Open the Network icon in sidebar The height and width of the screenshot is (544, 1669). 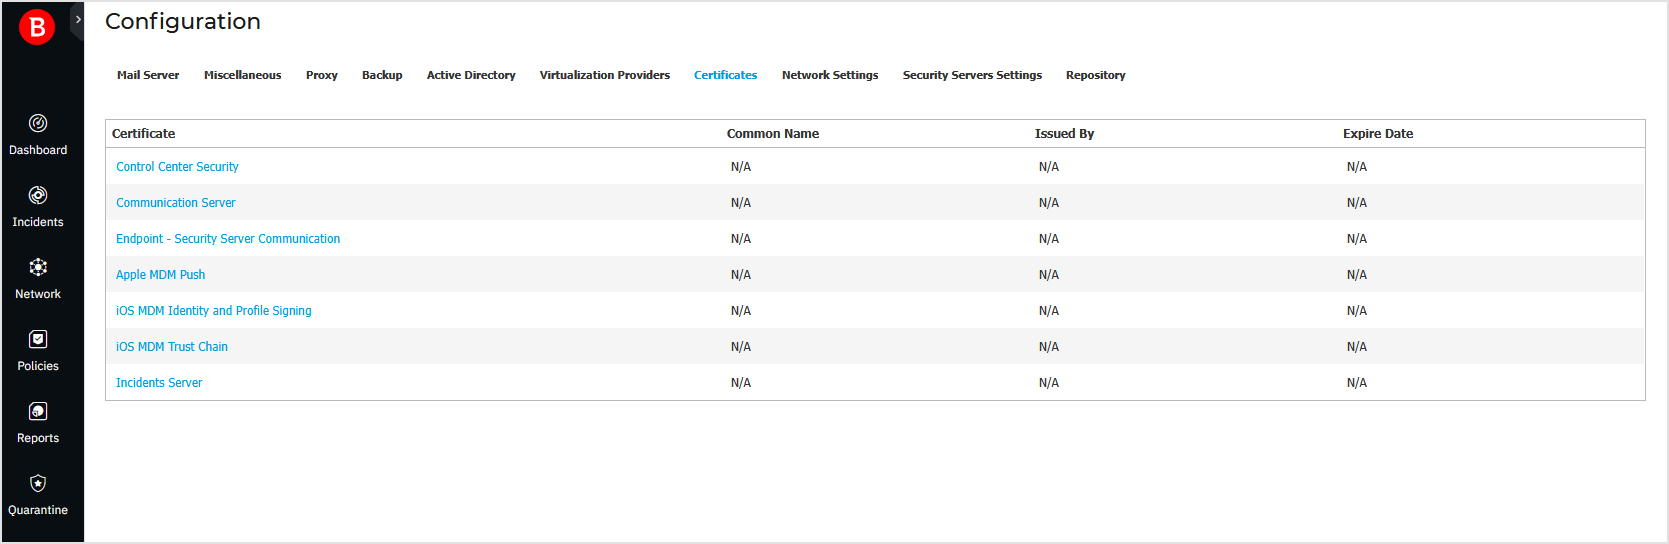pyautogui.click(x=38, y=267)
